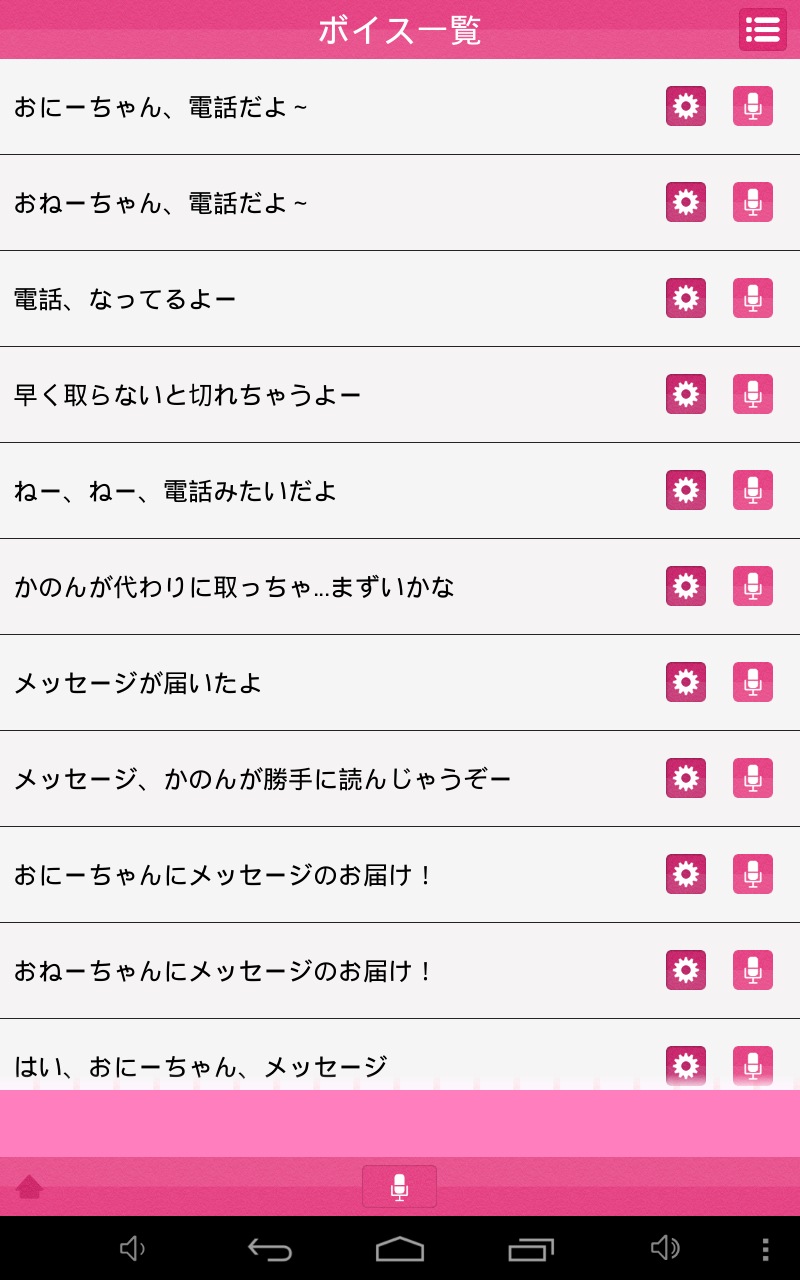Open gear settings for メッセージが届いたよ
800x1280 pixels.
[686, 682]
